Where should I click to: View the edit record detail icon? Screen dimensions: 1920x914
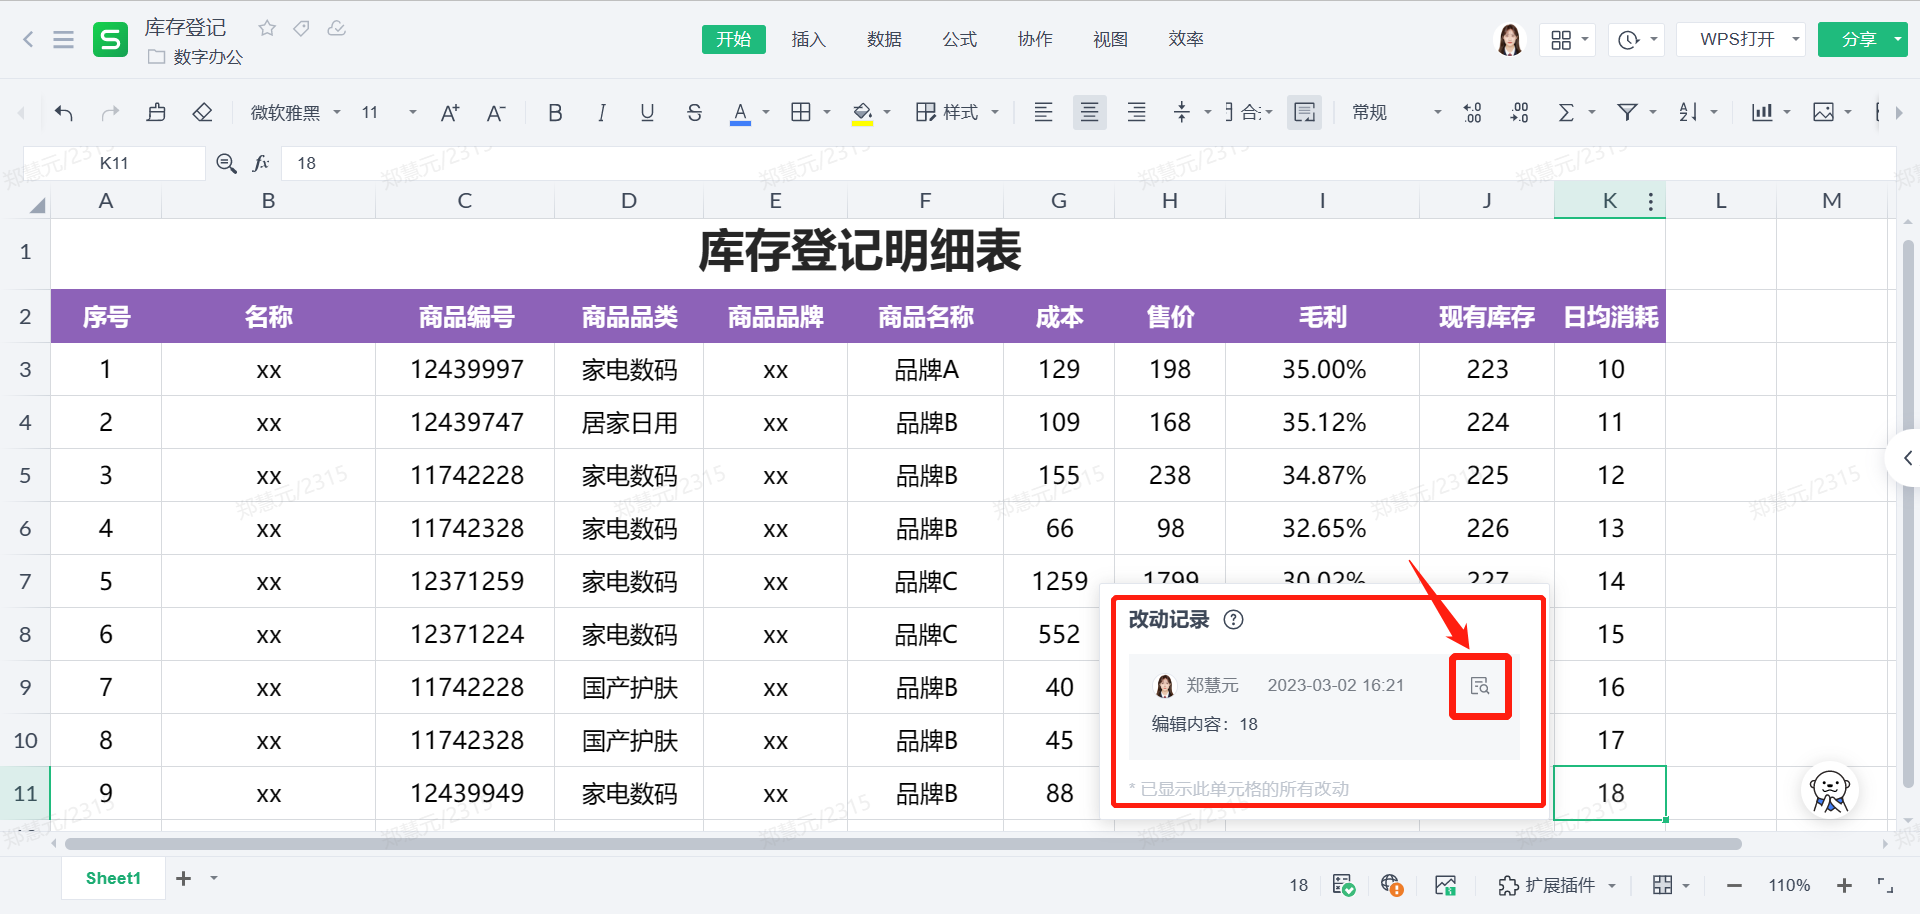click(1480, 686)
